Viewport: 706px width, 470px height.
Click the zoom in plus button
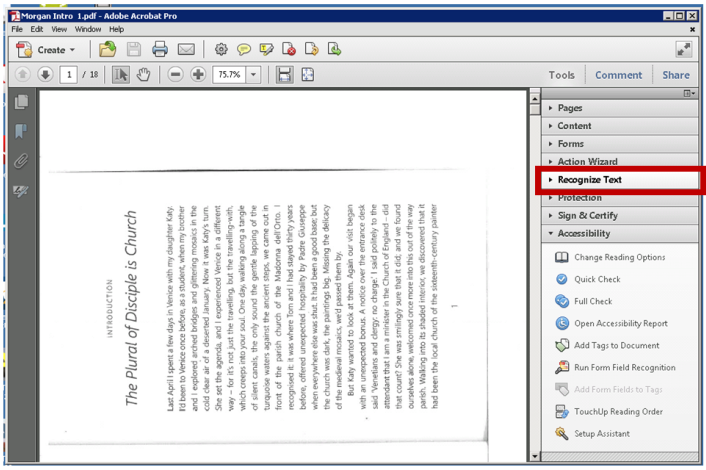coord(198,75)
